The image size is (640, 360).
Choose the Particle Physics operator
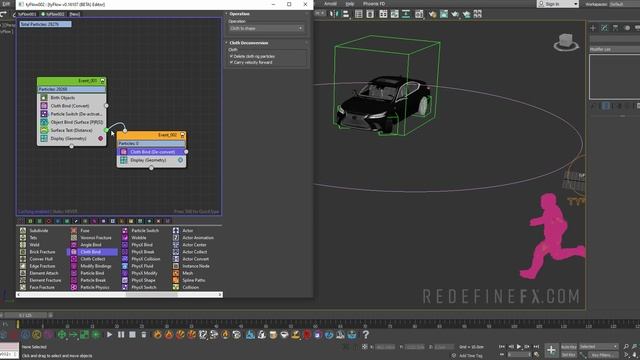coord(95,287)
